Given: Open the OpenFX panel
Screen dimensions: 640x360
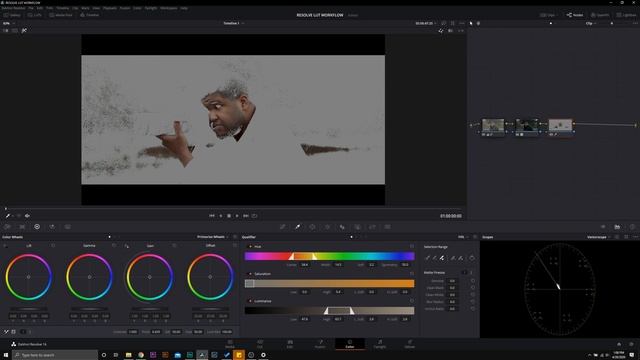Looking at the screenshot, I should pyautogui.click(x=600, y=15).
